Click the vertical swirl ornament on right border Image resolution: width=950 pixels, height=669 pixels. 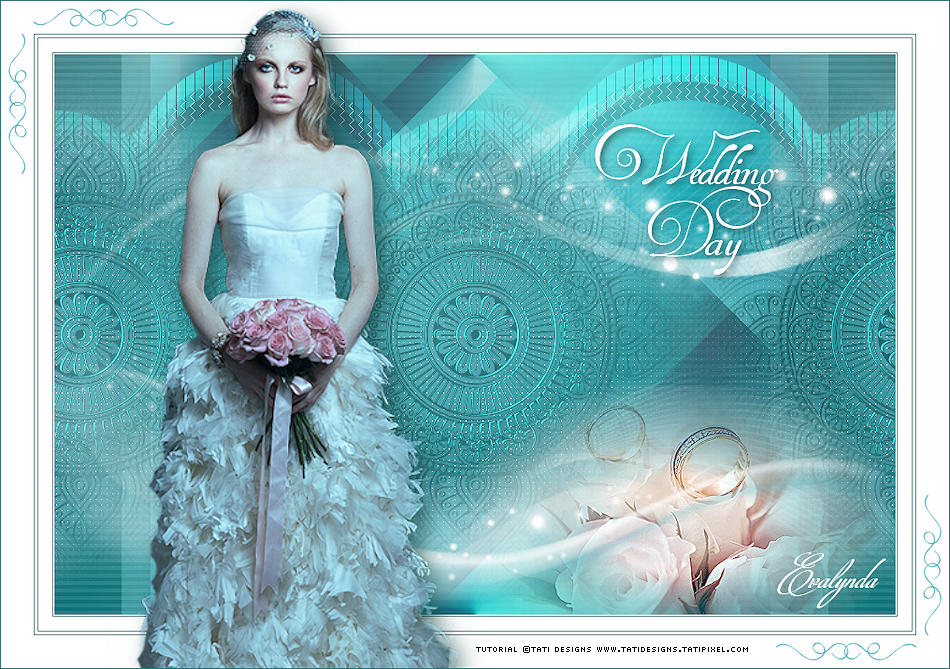pyautogui.click(x=932, y=550)
